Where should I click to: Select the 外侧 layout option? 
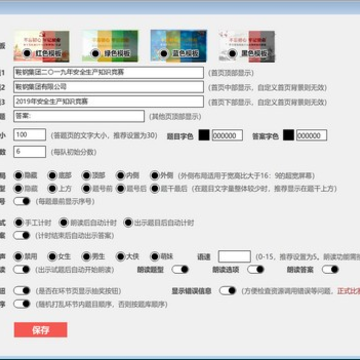155,175
